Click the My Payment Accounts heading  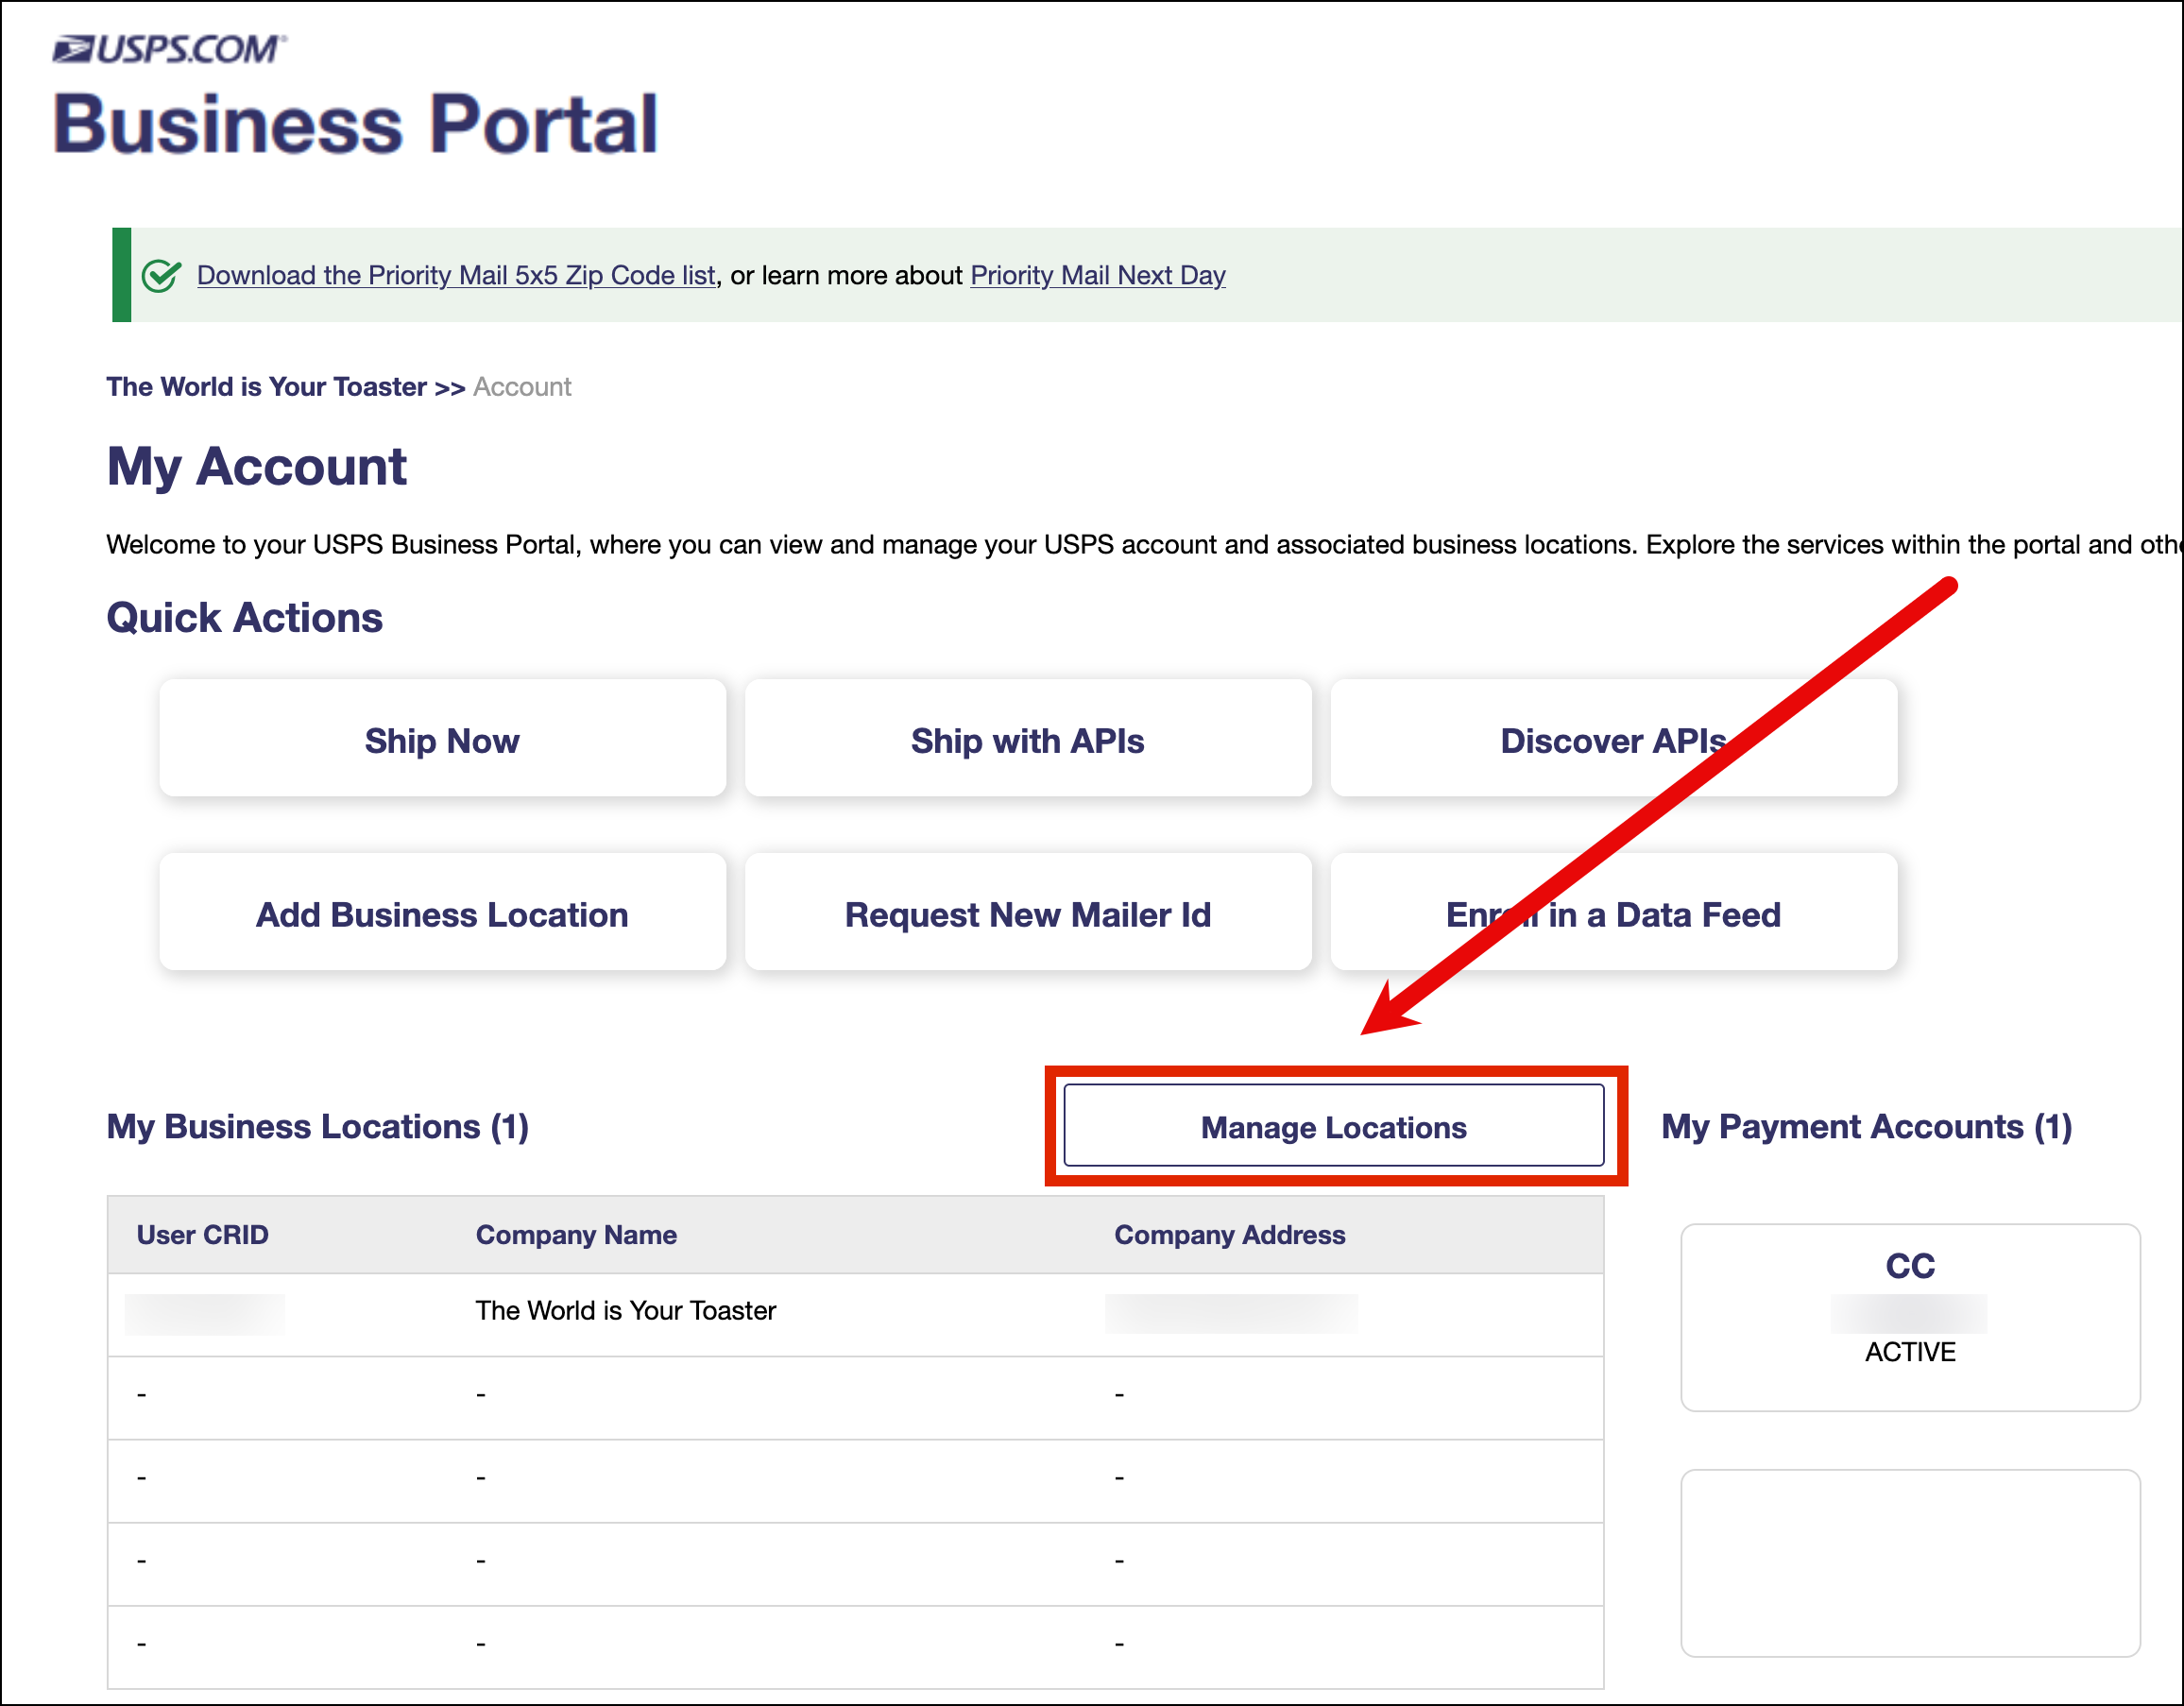1866,1127
